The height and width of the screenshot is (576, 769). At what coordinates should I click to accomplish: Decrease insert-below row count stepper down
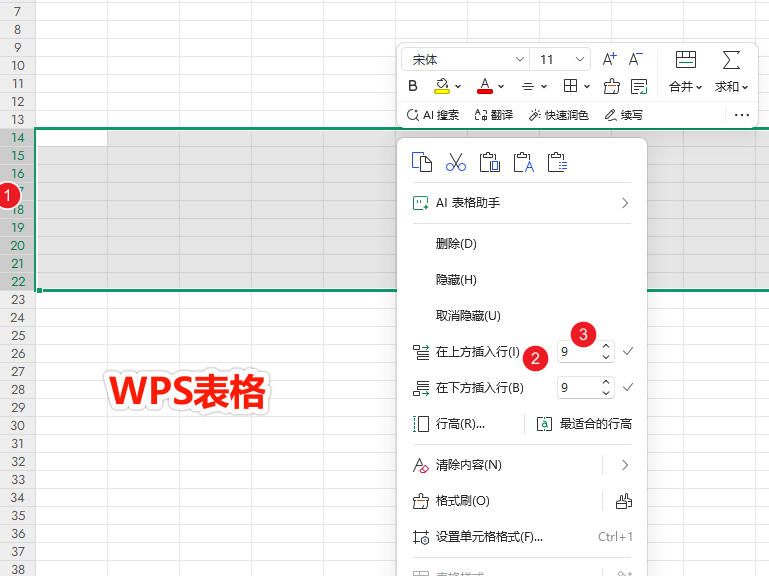point(606,393)
